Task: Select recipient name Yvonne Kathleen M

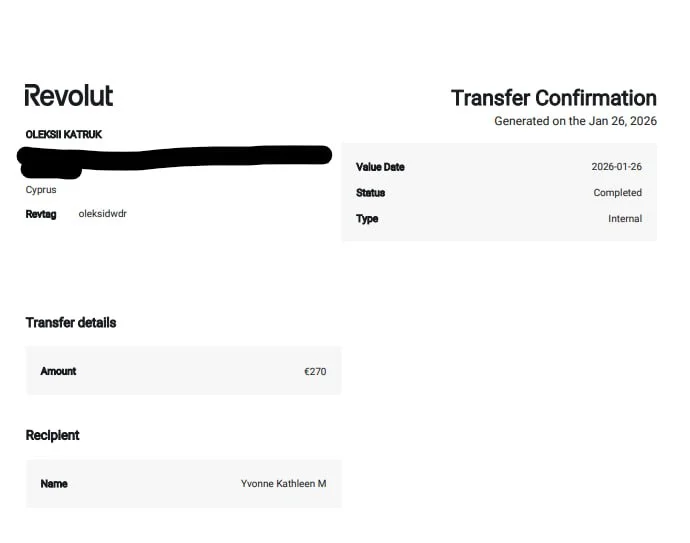Action: click(283, 484)
